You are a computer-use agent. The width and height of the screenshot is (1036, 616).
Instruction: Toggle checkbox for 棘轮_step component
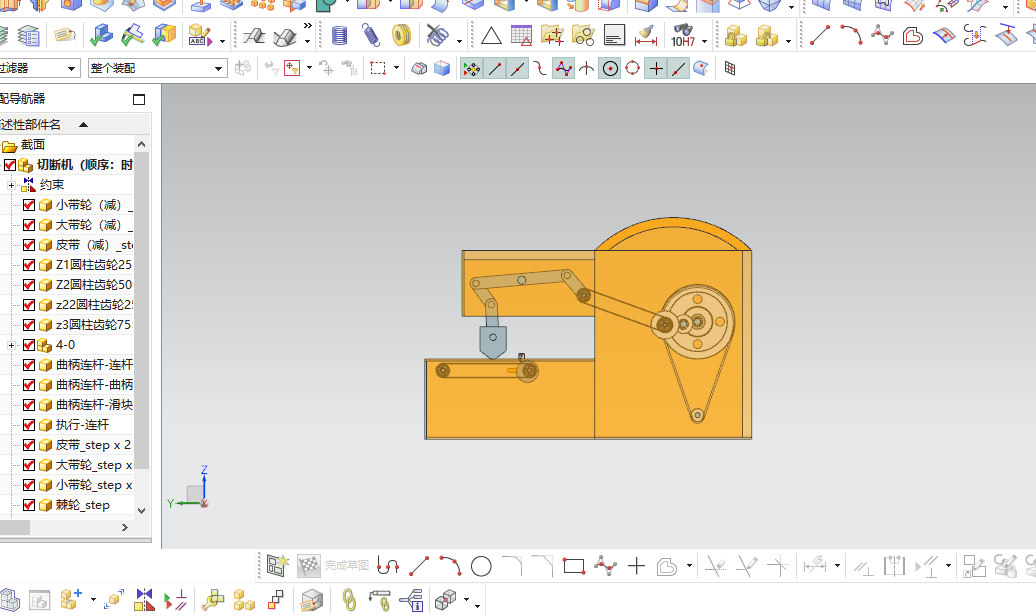(28, 505)
